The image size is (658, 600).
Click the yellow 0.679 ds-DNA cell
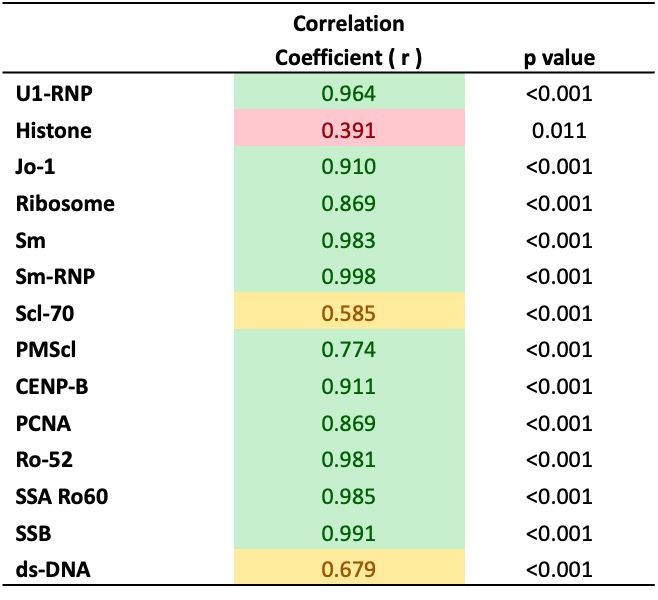pyautogui.click(x=348, y=570)
